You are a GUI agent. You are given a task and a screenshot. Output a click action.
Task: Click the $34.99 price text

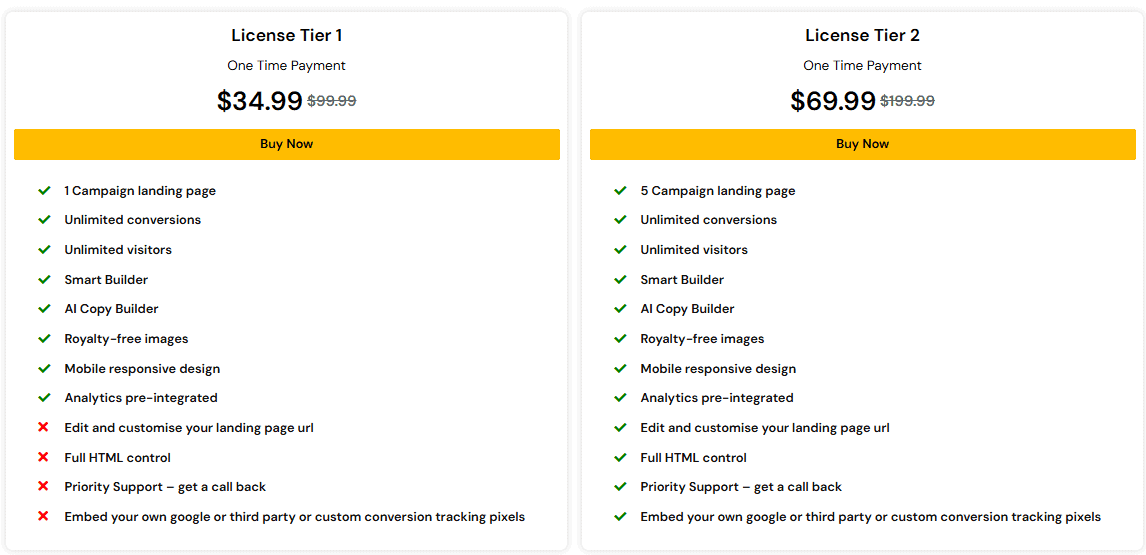[259, 101]
